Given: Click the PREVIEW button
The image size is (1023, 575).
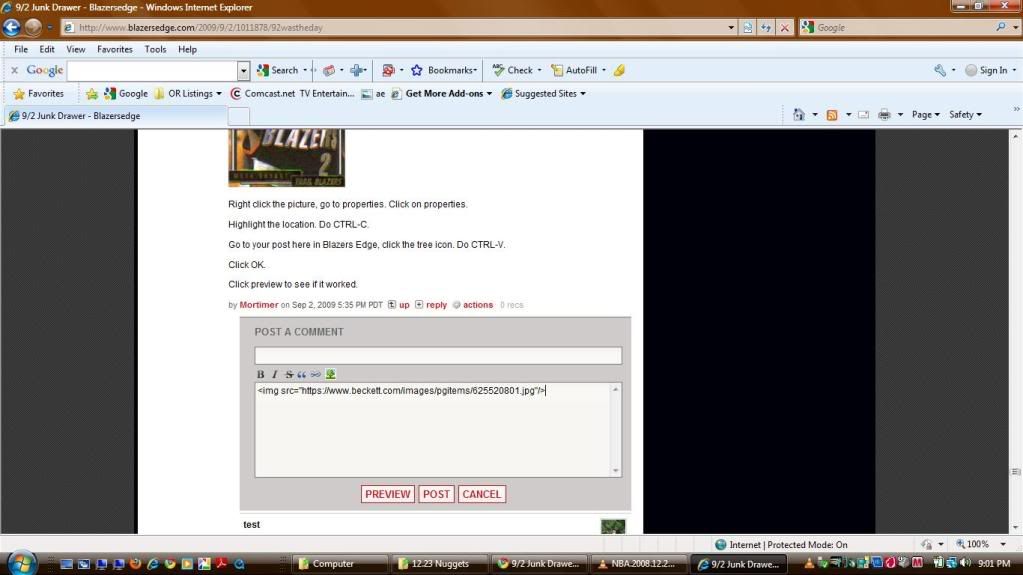Looking at the screenshot, I should [388, 495].
